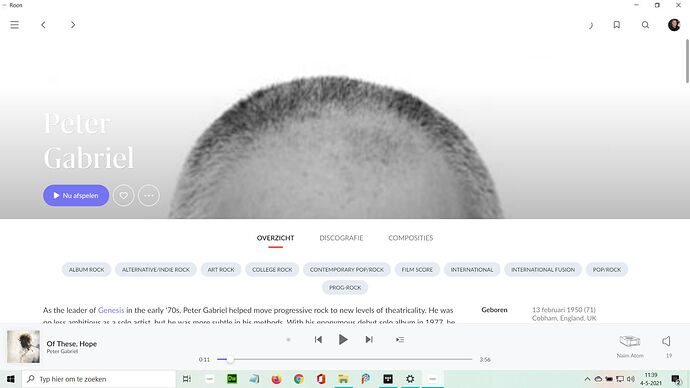Image resolution: width=690 pixels, height=388 pixels.
Task: Open the three-dots more options menu
Action: [x=149, y=195]
